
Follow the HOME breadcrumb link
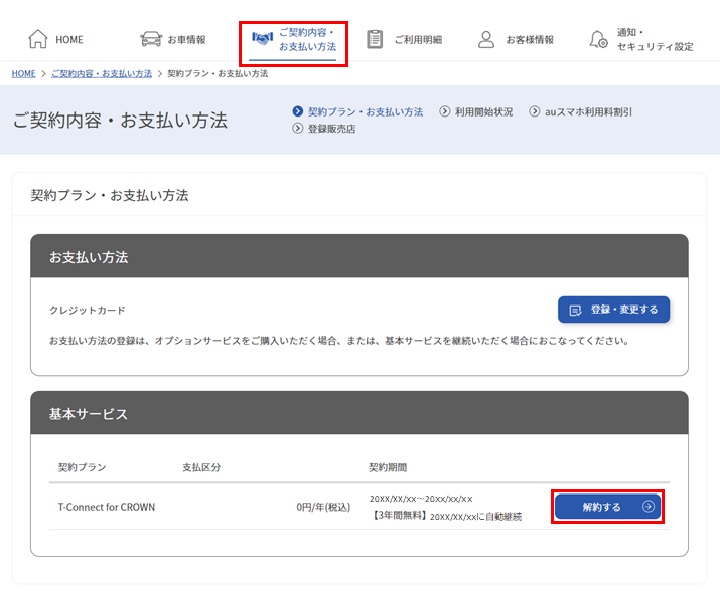tap(23, 73)
